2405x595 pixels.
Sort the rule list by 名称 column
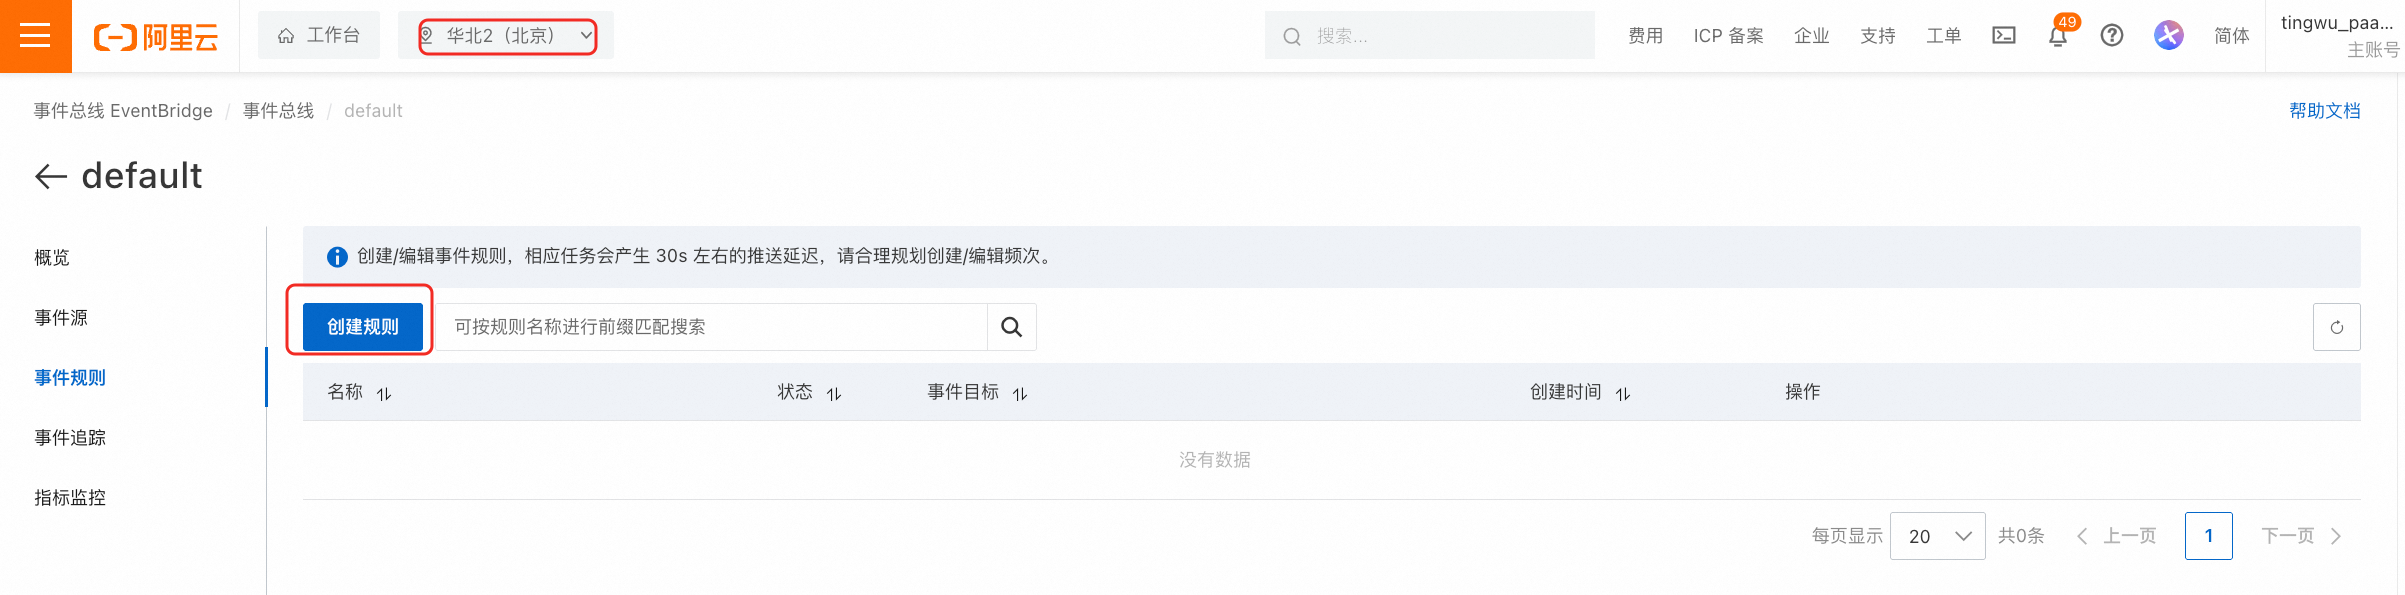384,394
